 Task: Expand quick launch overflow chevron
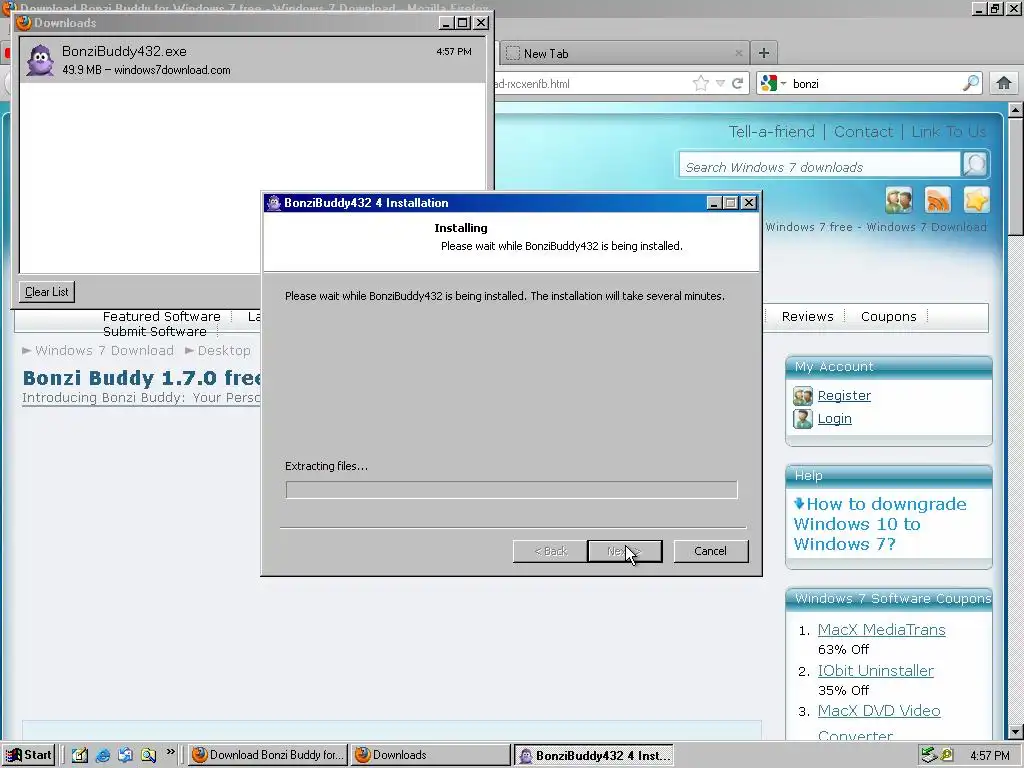[170, 752]
